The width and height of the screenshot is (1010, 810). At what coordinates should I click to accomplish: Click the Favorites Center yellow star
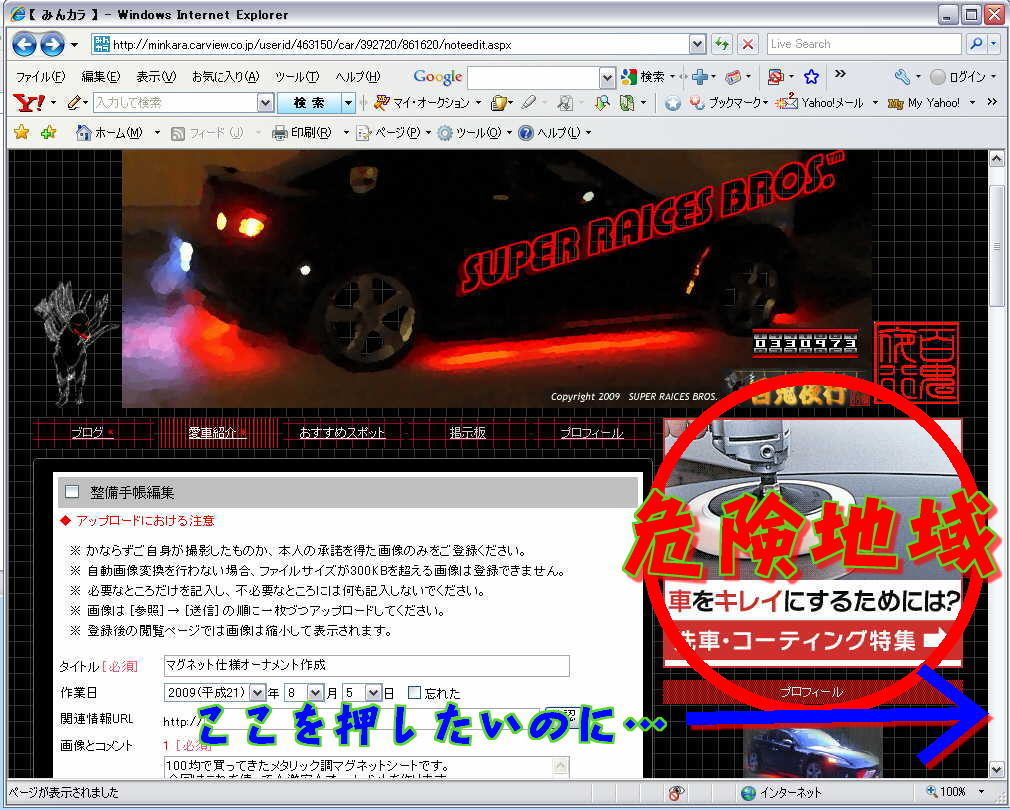click(22, 132)
